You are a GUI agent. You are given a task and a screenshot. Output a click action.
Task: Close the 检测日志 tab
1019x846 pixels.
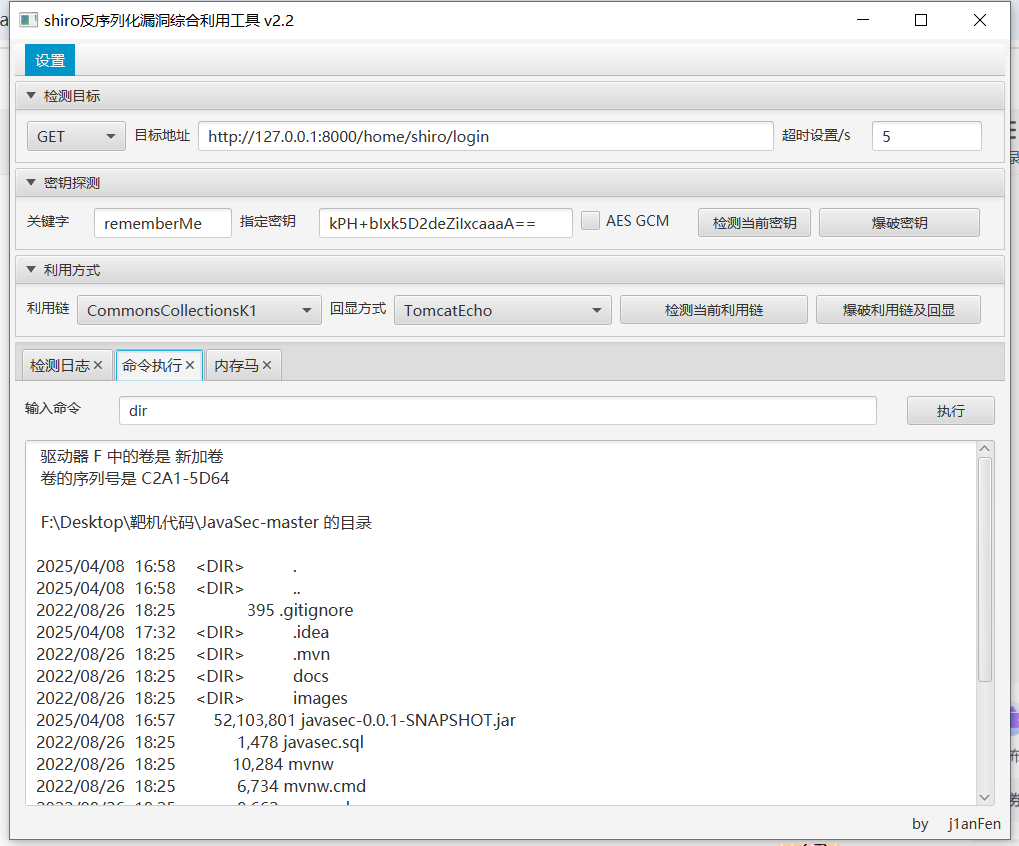[x=98, y=365]
